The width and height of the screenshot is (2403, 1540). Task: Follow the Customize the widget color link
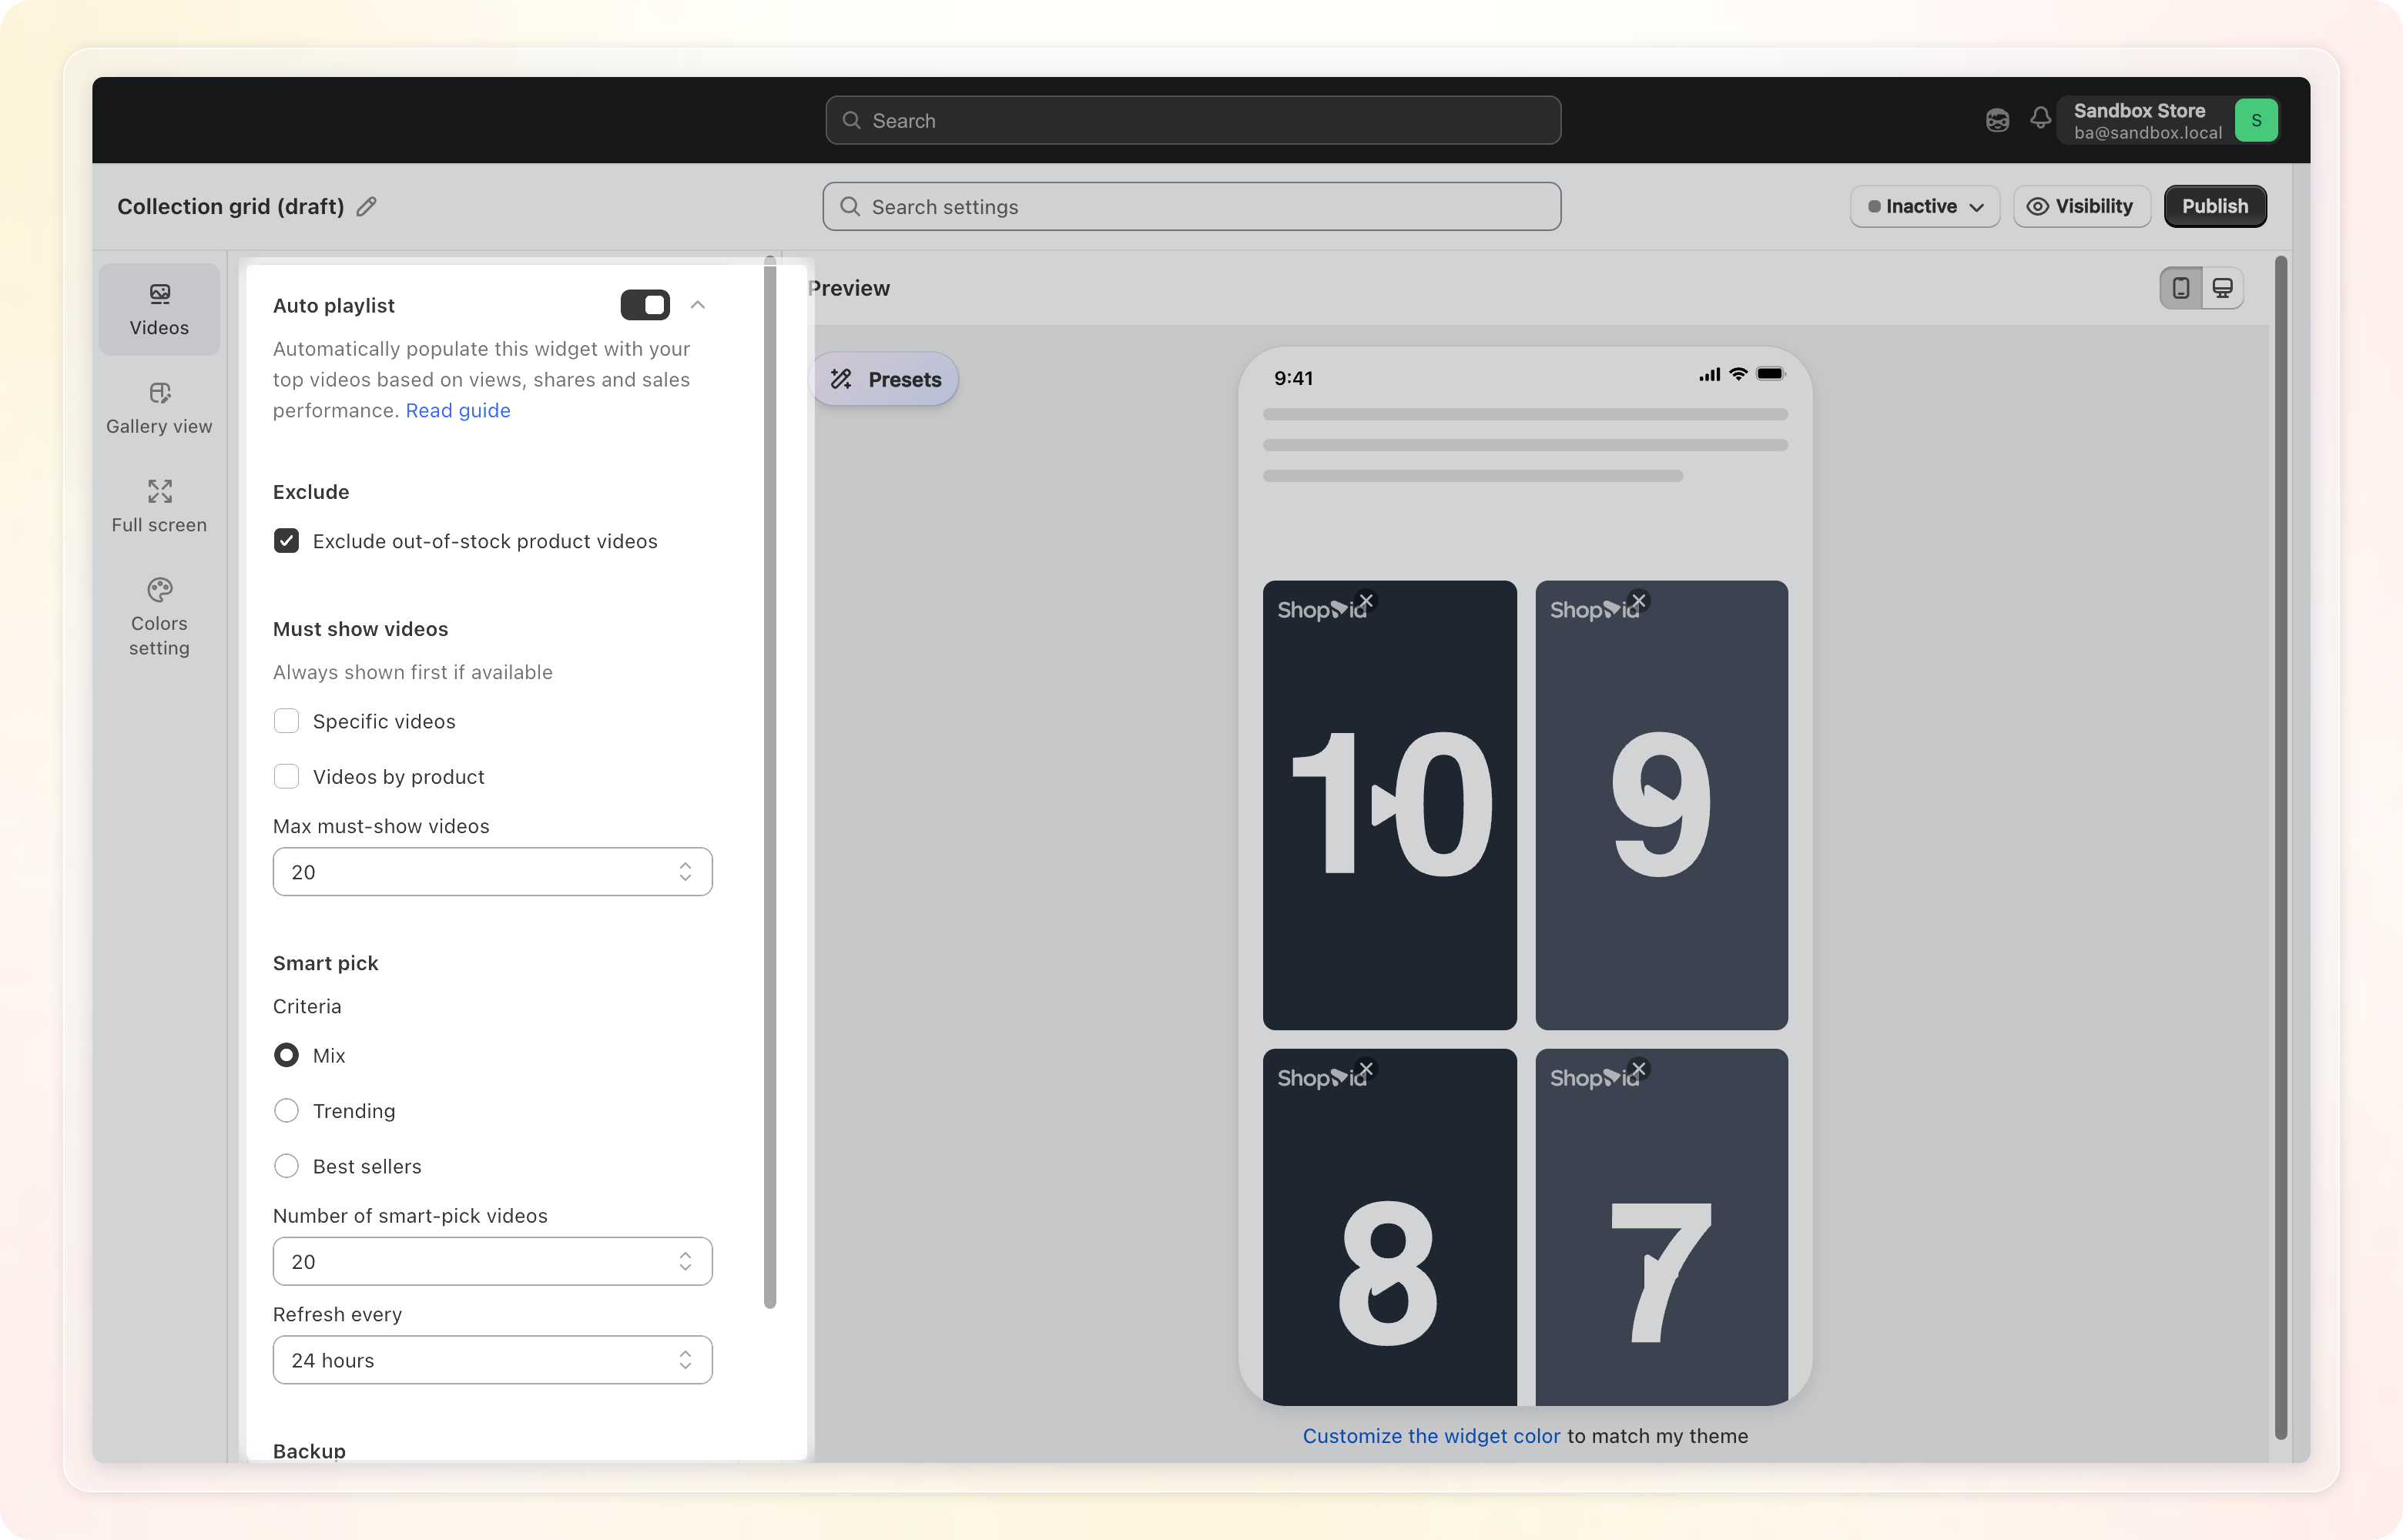pos(1431,1436)
